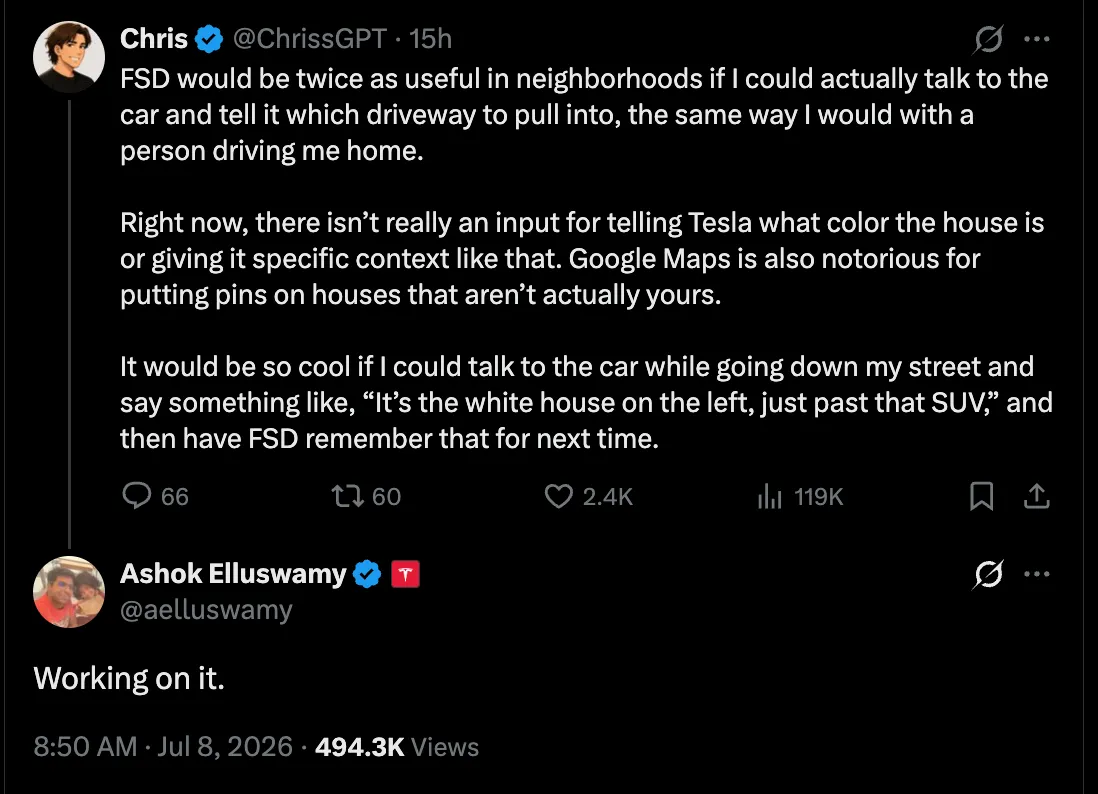Open more options menu on Chris's post
Screen dimensions: 1098x794
(x=1036, y=39)
